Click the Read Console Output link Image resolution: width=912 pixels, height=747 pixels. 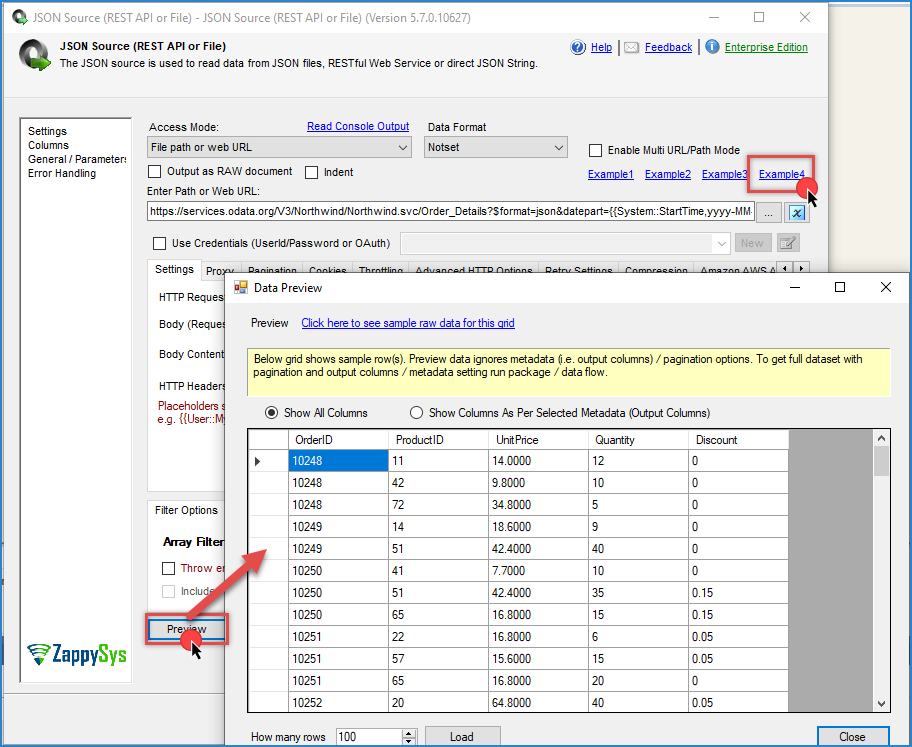(358, 126)
